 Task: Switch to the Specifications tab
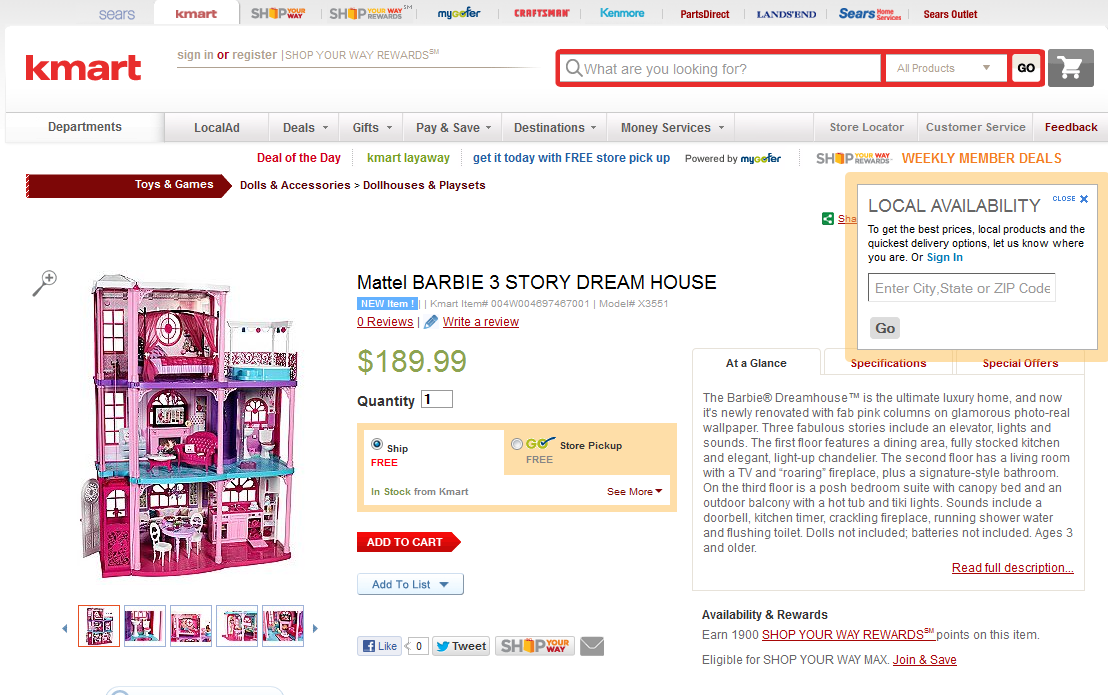[x=888, y=363]
